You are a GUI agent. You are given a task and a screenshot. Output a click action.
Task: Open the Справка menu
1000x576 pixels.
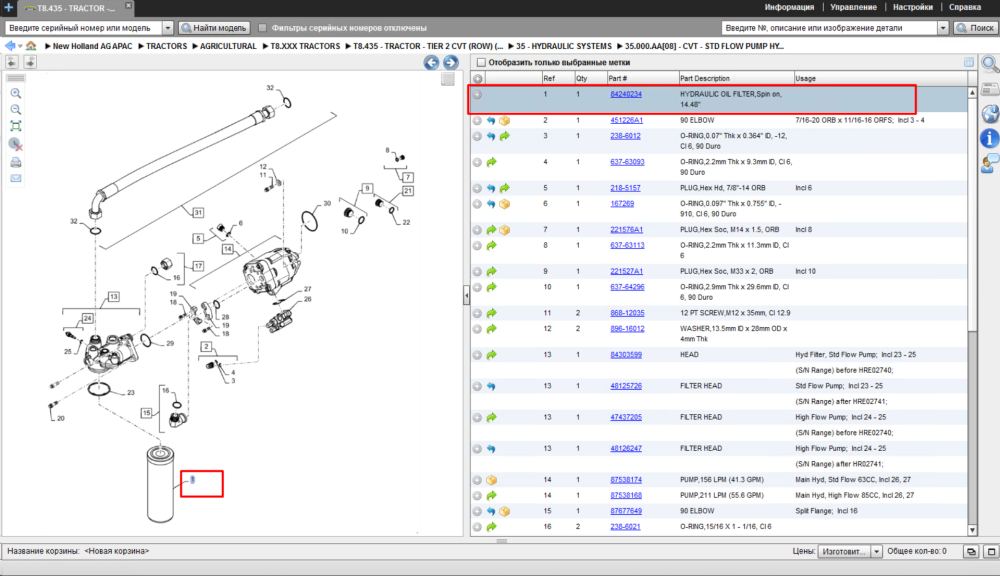(965, 7)
